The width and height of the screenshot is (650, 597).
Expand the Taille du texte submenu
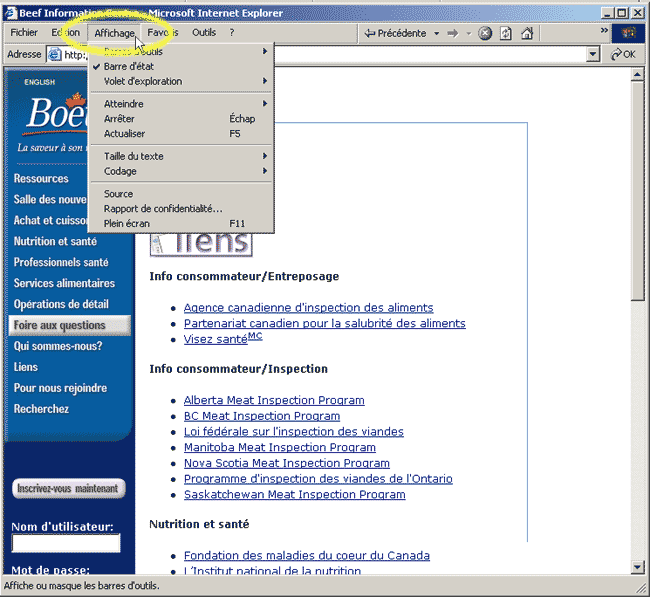[181, 156]
